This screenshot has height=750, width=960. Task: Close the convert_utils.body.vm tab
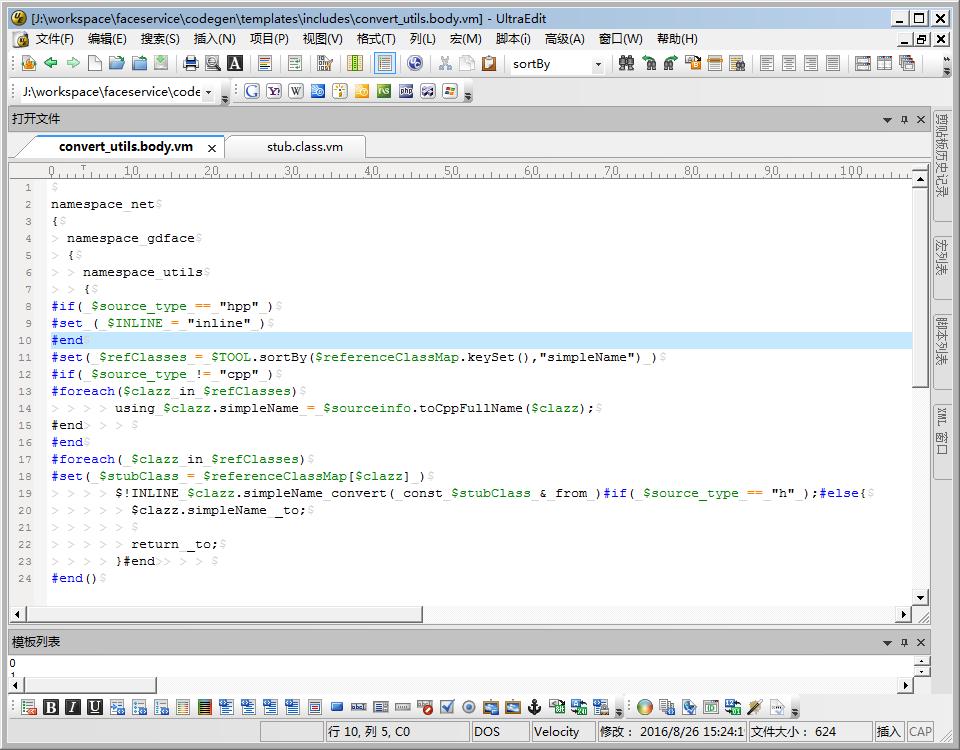click(212, 148)
